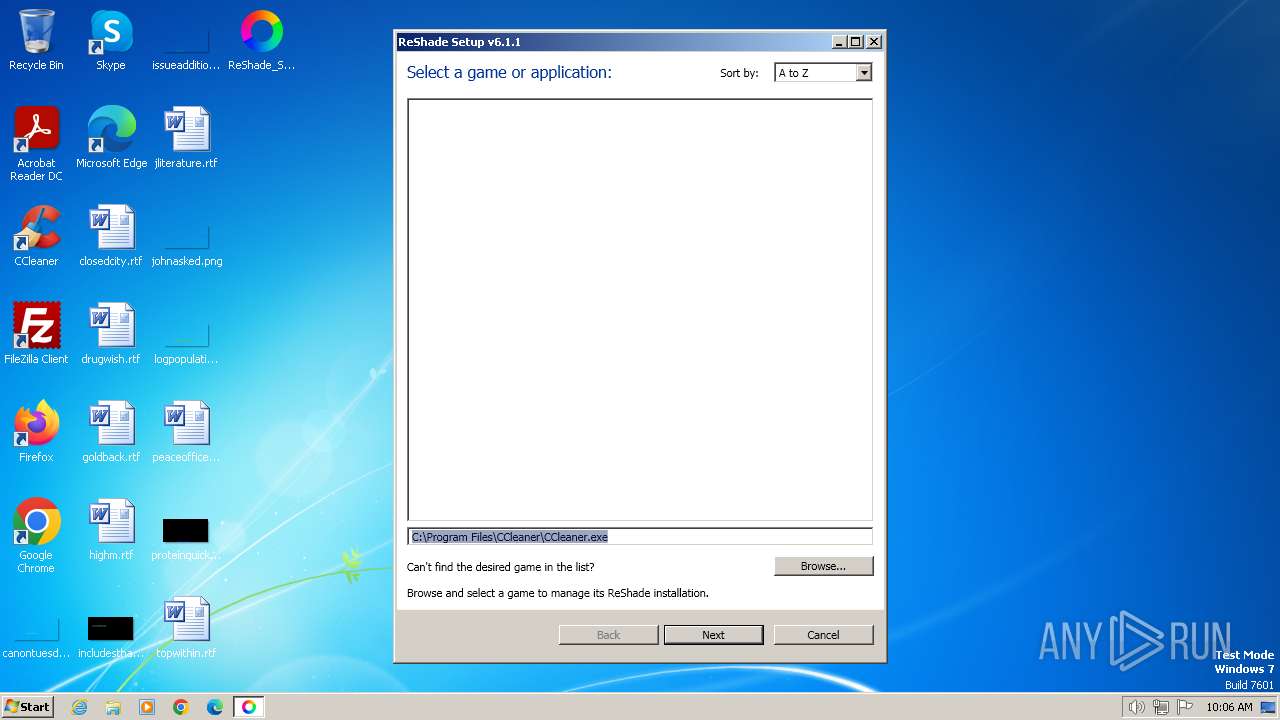Switch to ReShade Setup taskbar button

point(249,707)
